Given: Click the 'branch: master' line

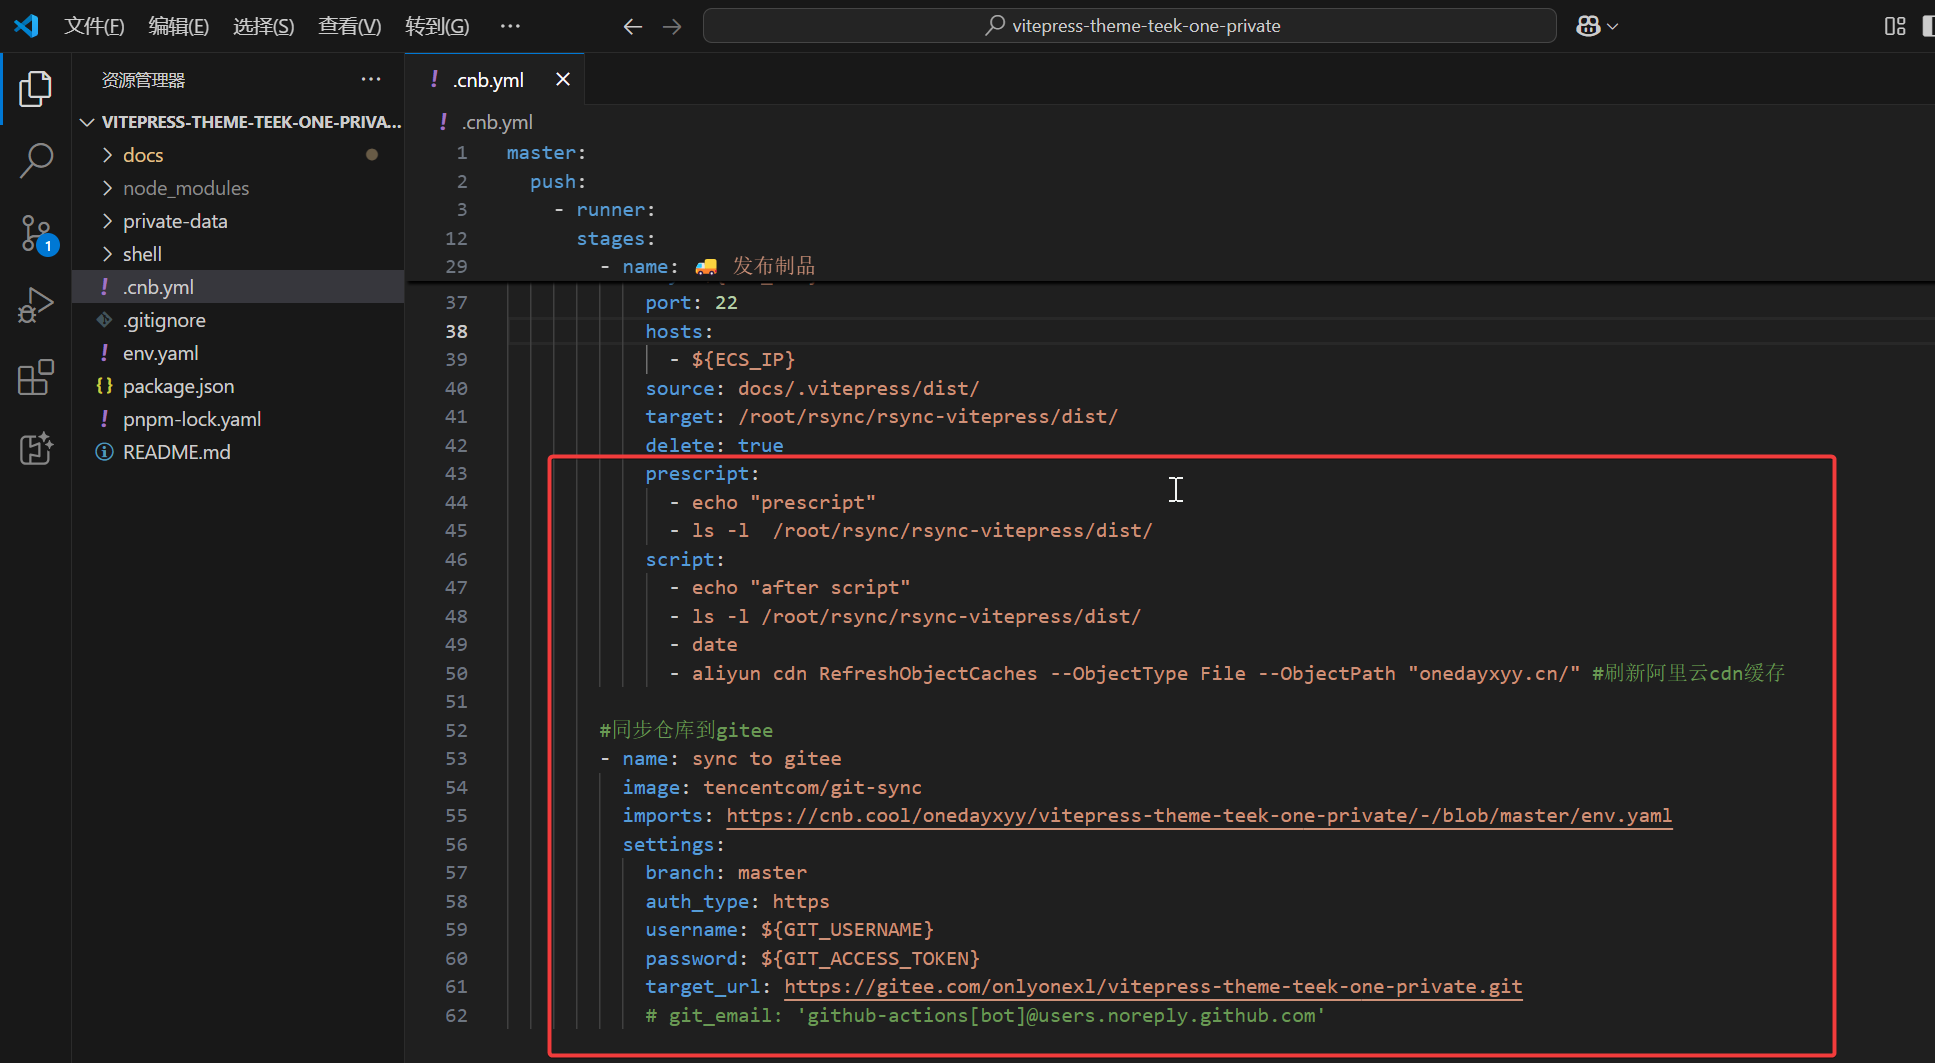Looking at the screenshot, I should tap(726, 873).
